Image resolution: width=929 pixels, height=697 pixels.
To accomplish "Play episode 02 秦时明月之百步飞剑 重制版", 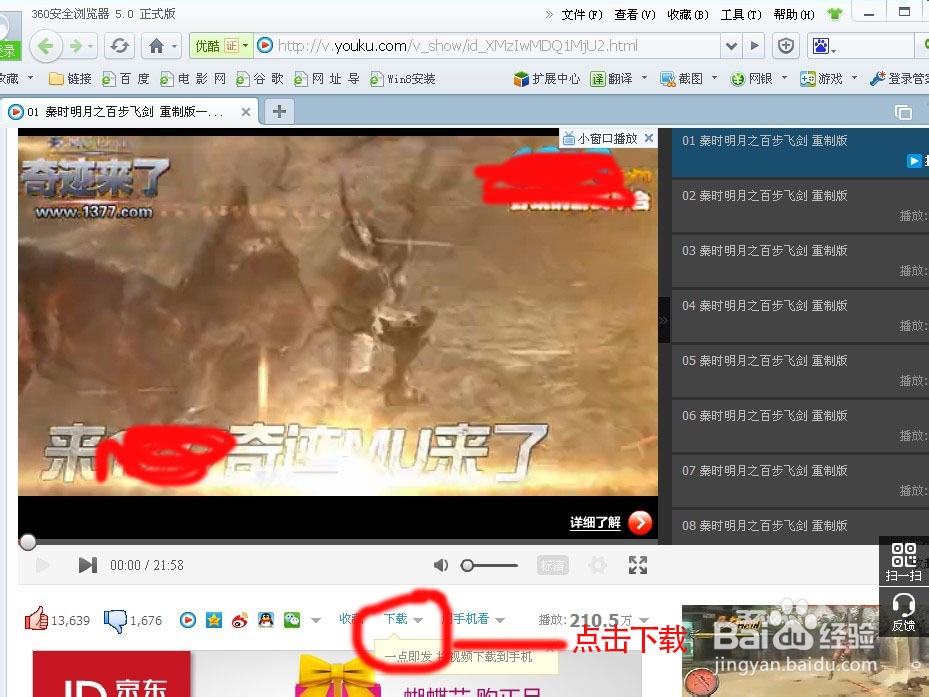I will tap(800, 205).
